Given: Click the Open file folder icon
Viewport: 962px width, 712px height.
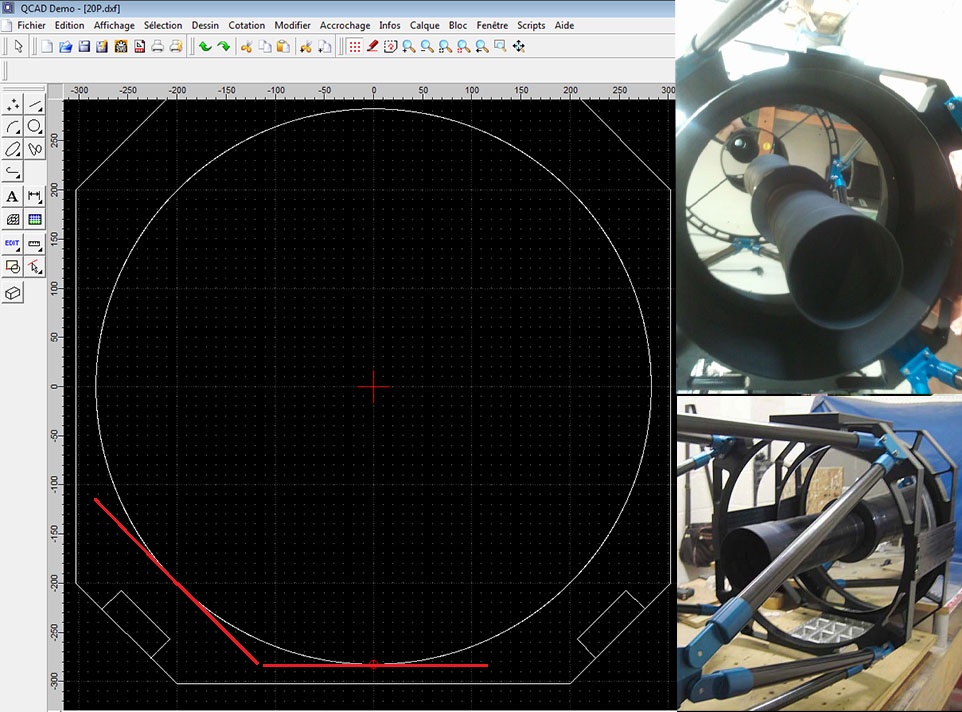Looking at the screenshot, I should pos(66,46).
